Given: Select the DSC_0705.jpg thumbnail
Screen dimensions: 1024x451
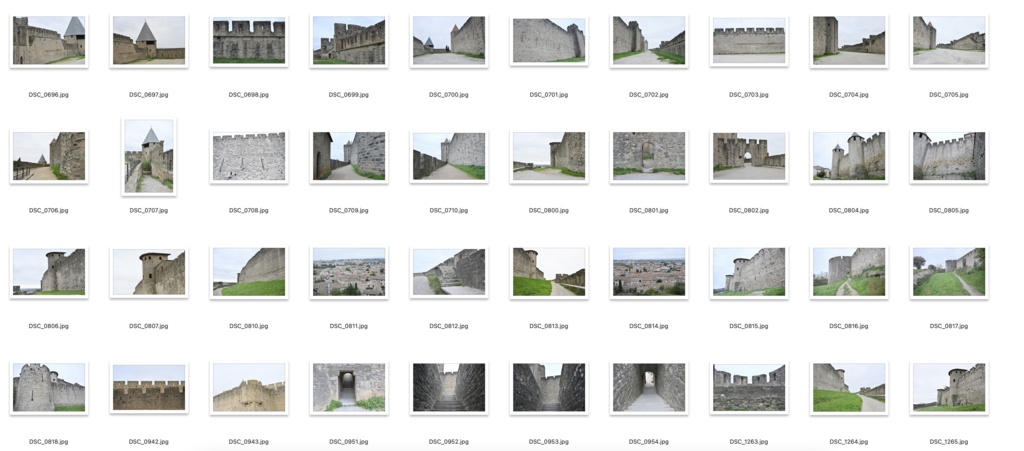Looking at the screenshot, I should pos(949,40).
